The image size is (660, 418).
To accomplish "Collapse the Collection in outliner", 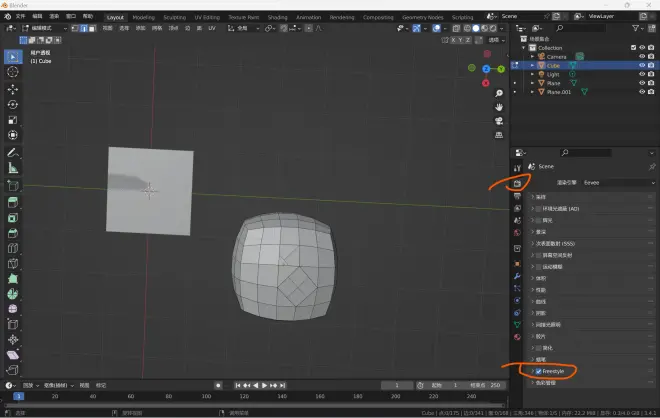I will pyautogui.click(x=524, y=48).
